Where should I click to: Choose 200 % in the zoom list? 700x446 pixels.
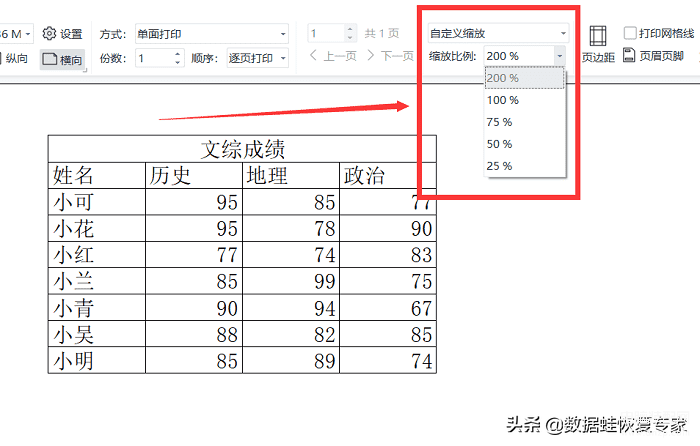[525, 78]
